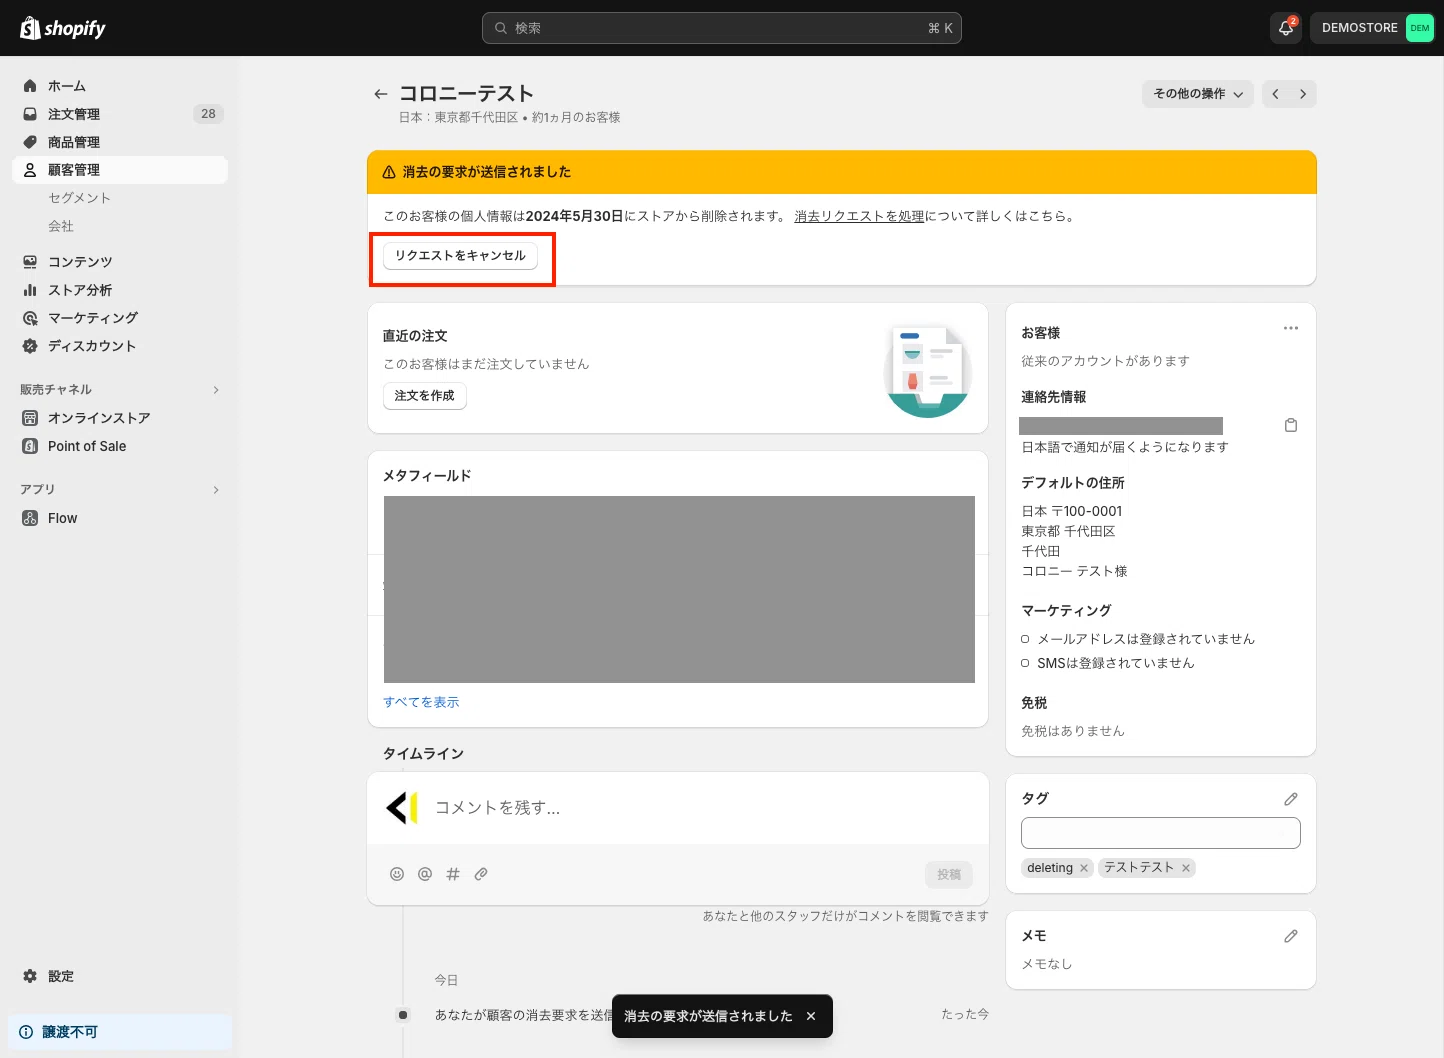The height and width of the screenshot is (1058, 1444).
Task: Open マーケティング in sidebar
Action: (120, 318)
